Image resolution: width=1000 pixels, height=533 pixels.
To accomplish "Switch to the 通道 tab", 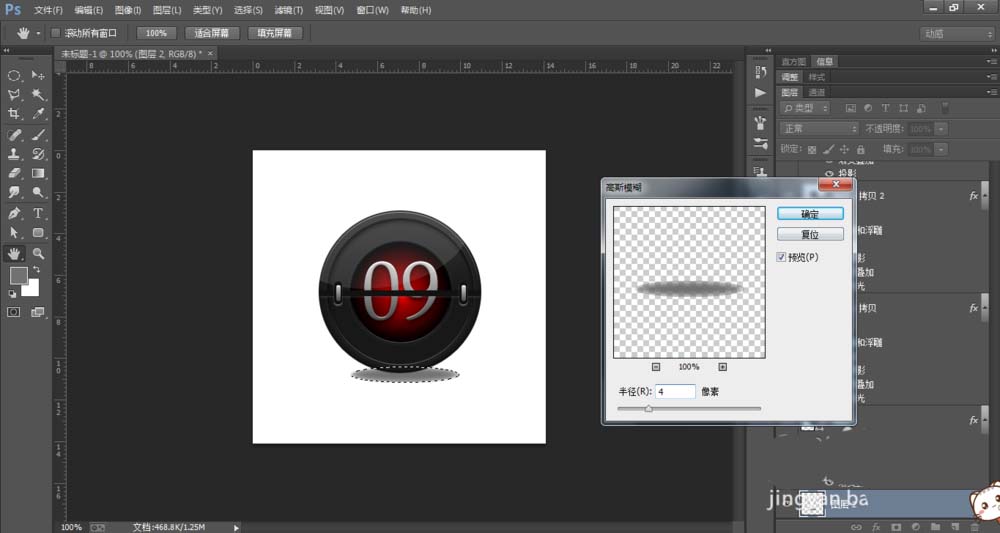I will [x=817, y=92].
